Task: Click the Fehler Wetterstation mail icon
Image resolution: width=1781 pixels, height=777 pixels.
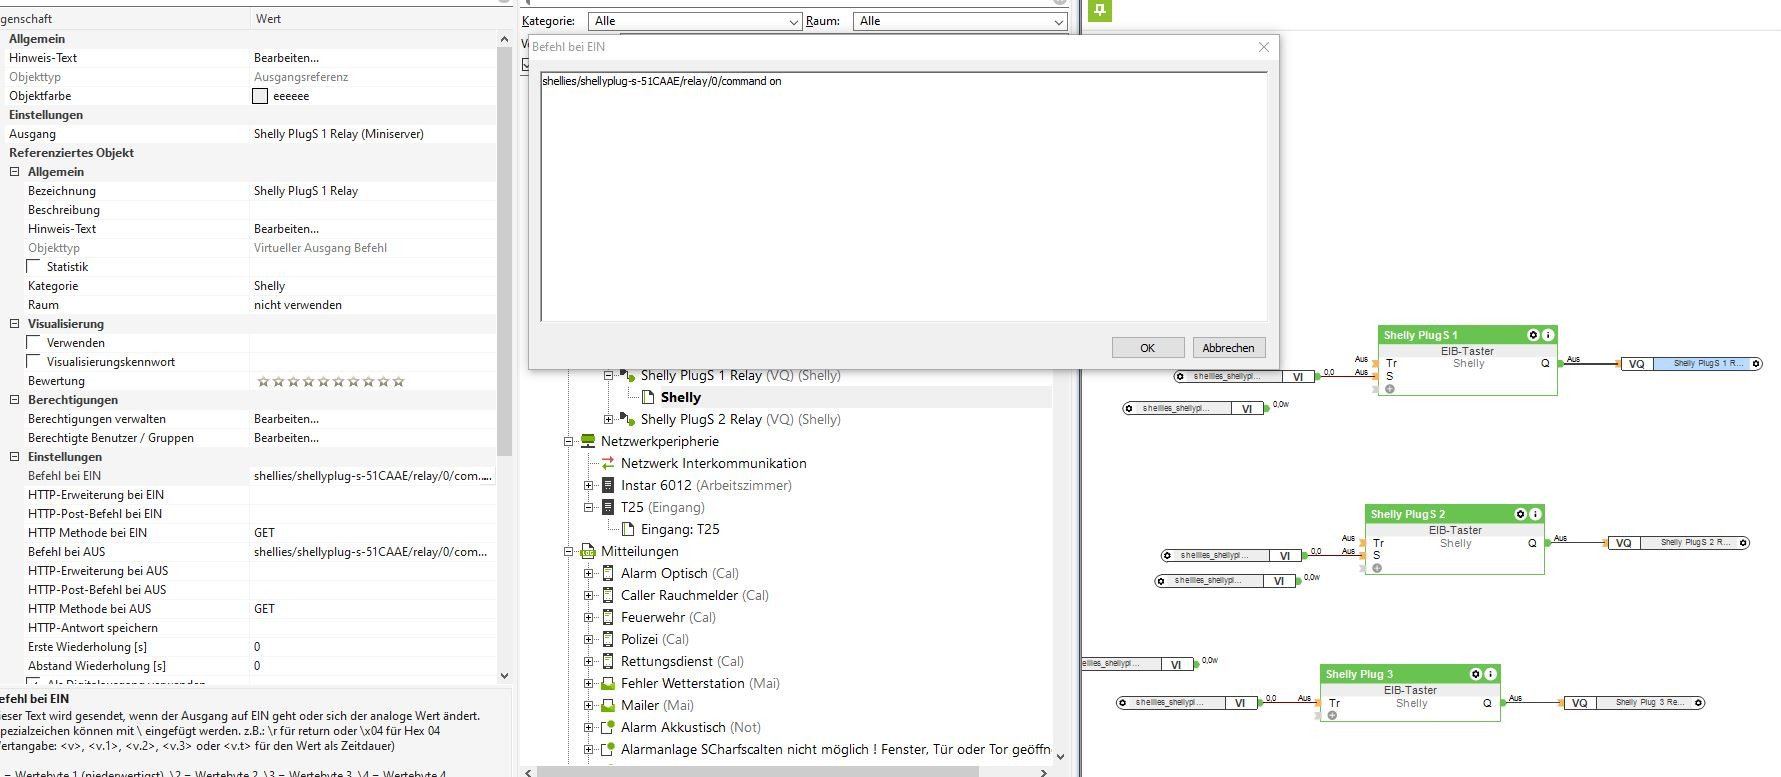Action: [x=607, y=684]
